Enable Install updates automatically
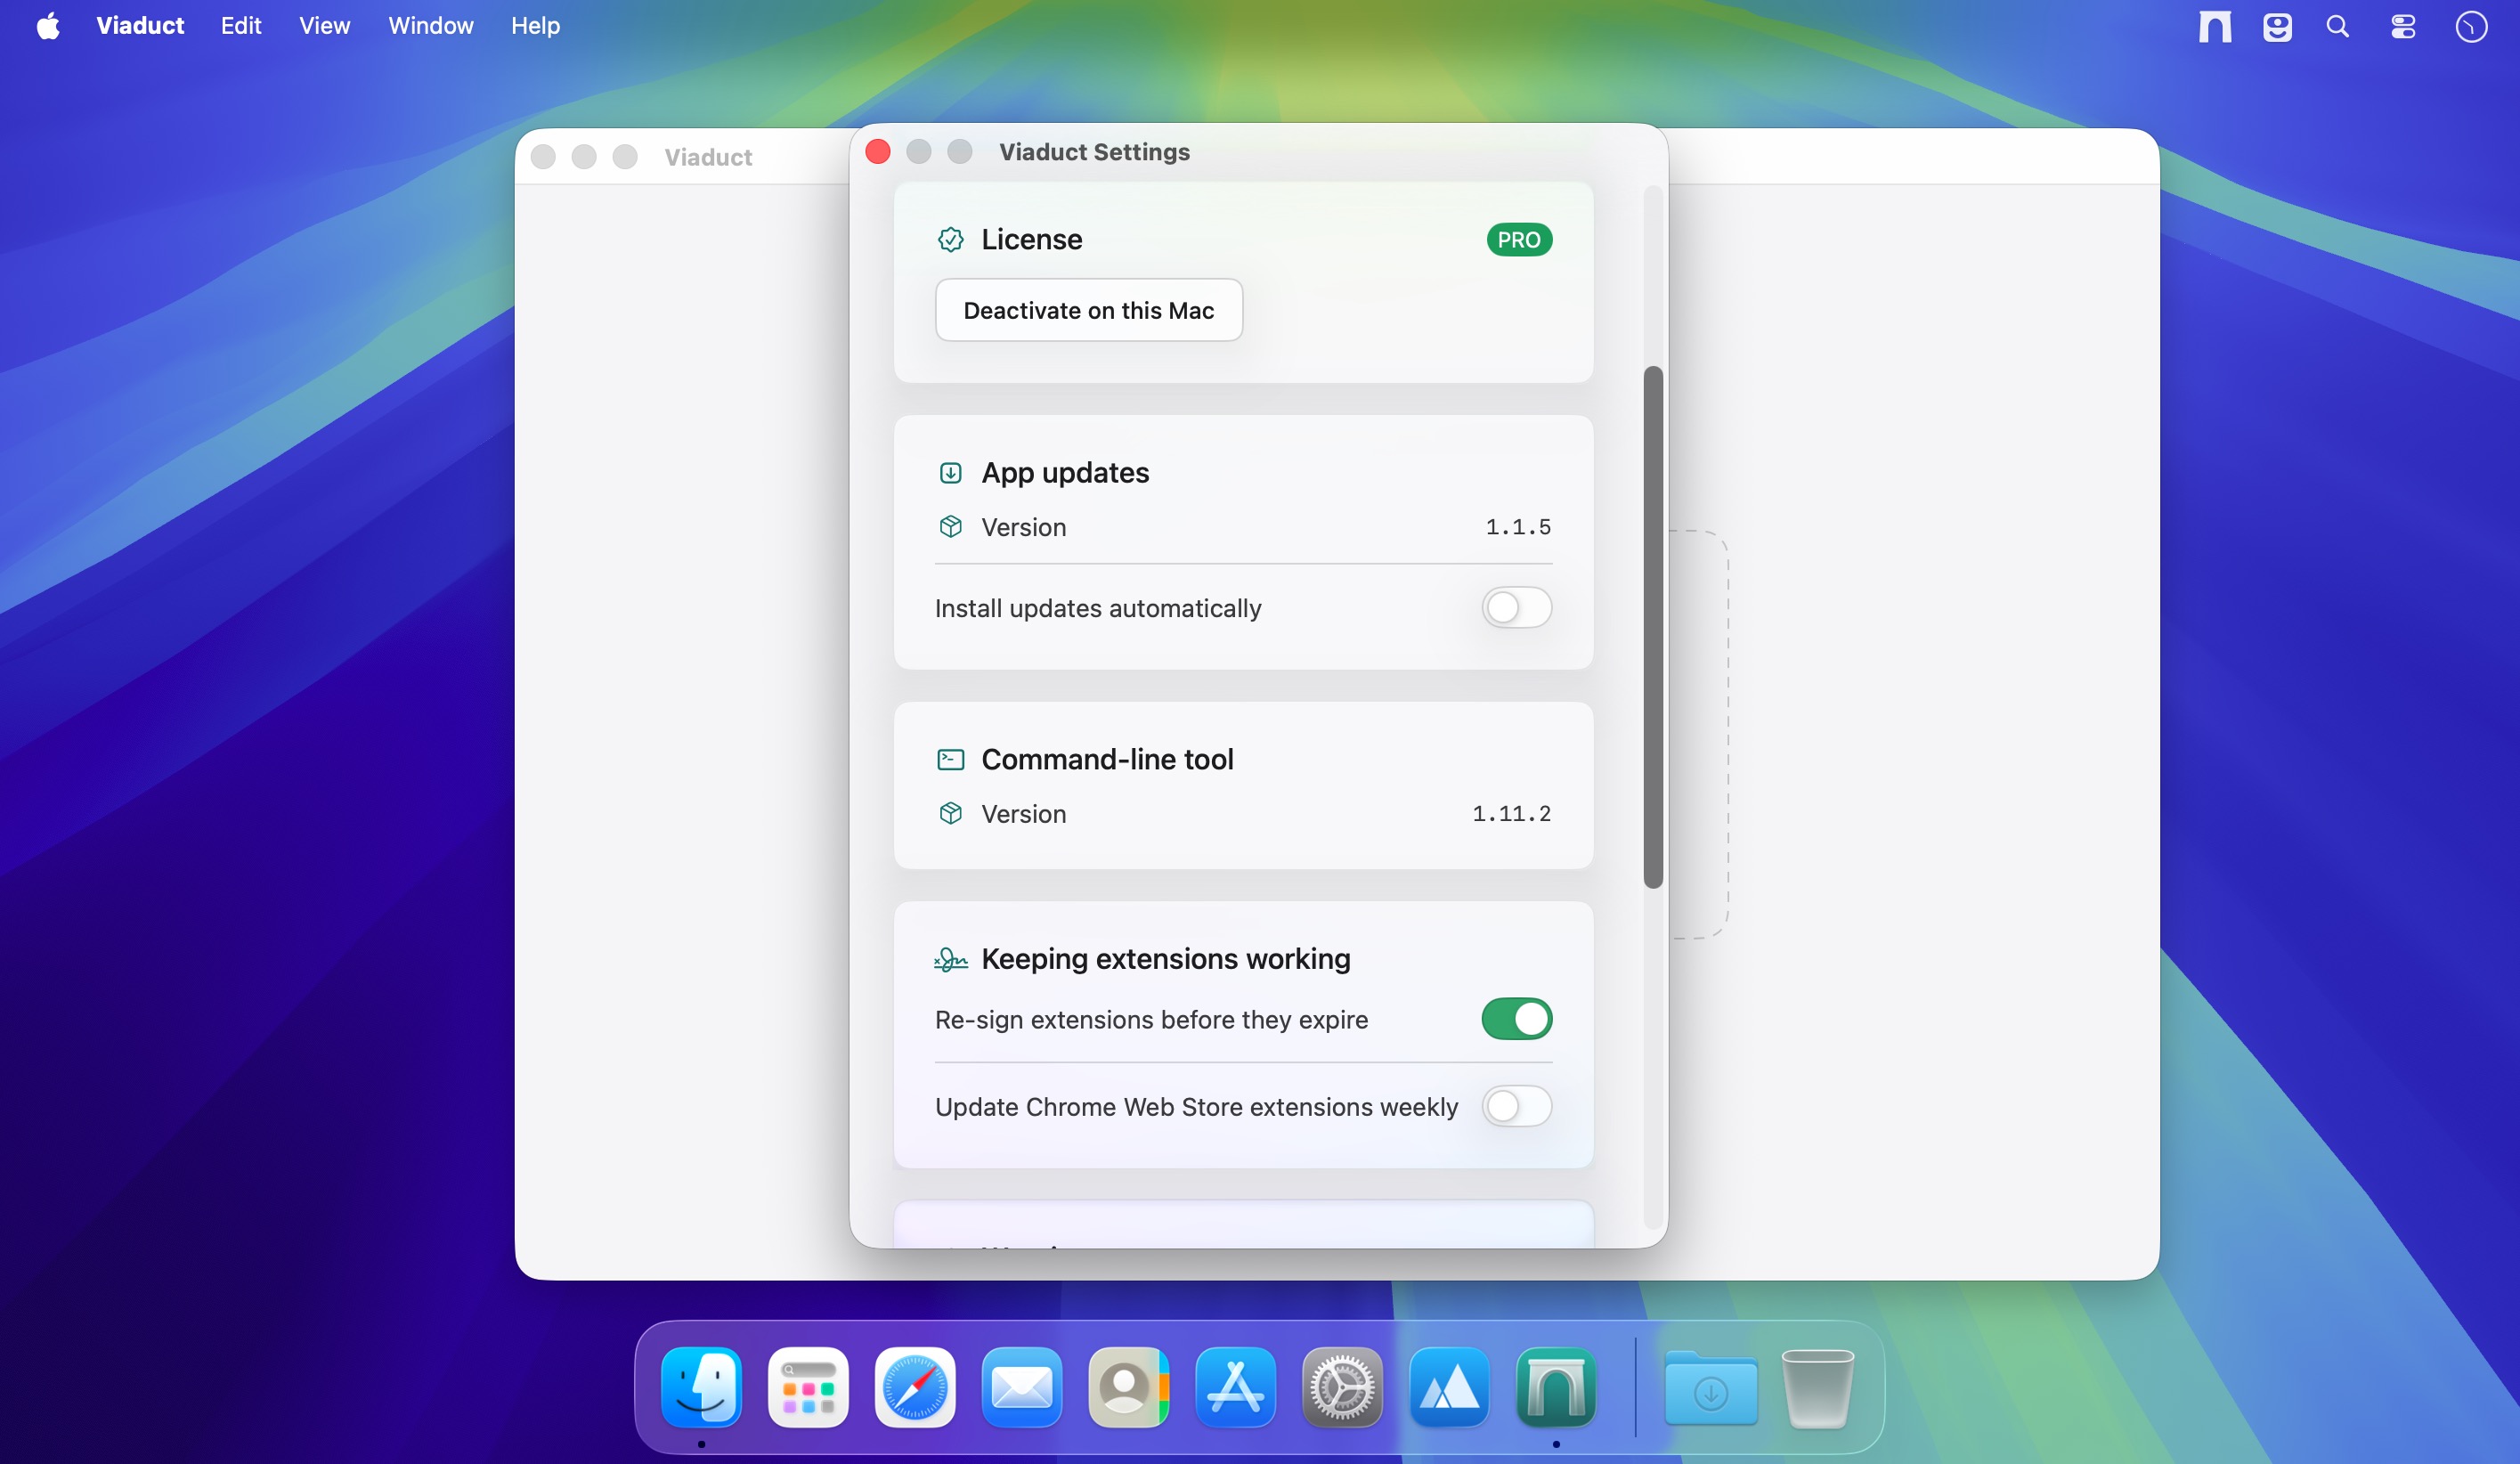The image size is (2520, 1464). tap(1516, 608)
